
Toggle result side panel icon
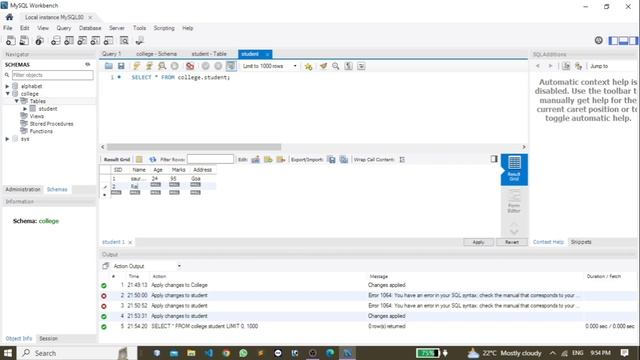click(x=494, y=159)
